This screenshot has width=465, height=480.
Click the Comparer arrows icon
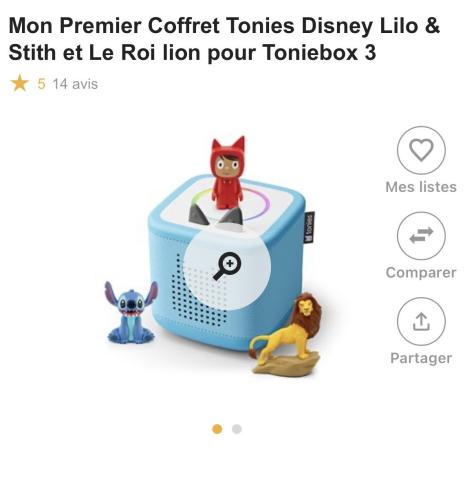421,236
